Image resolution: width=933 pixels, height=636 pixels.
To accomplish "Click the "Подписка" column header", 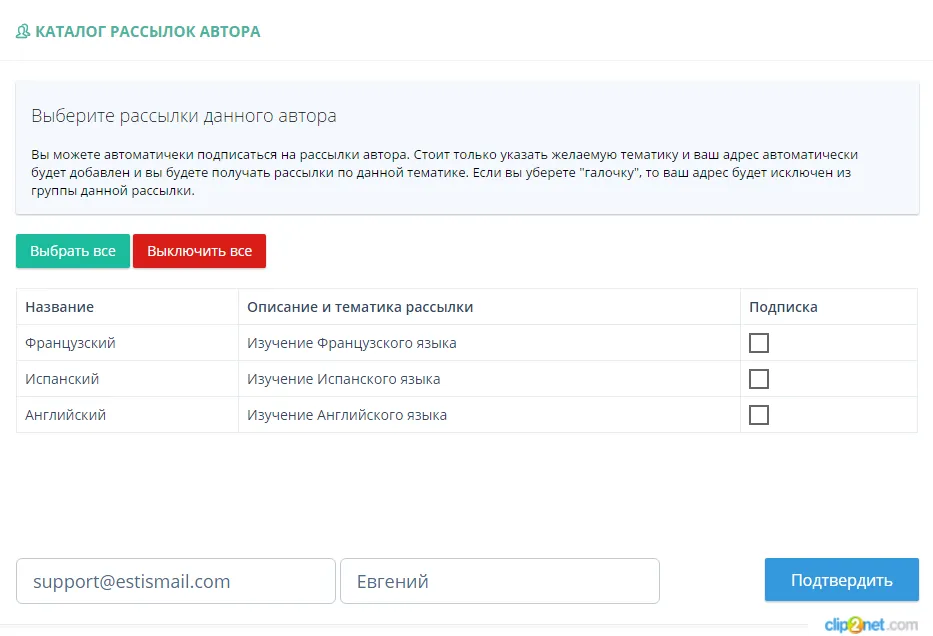I will [x=783, y=307].
